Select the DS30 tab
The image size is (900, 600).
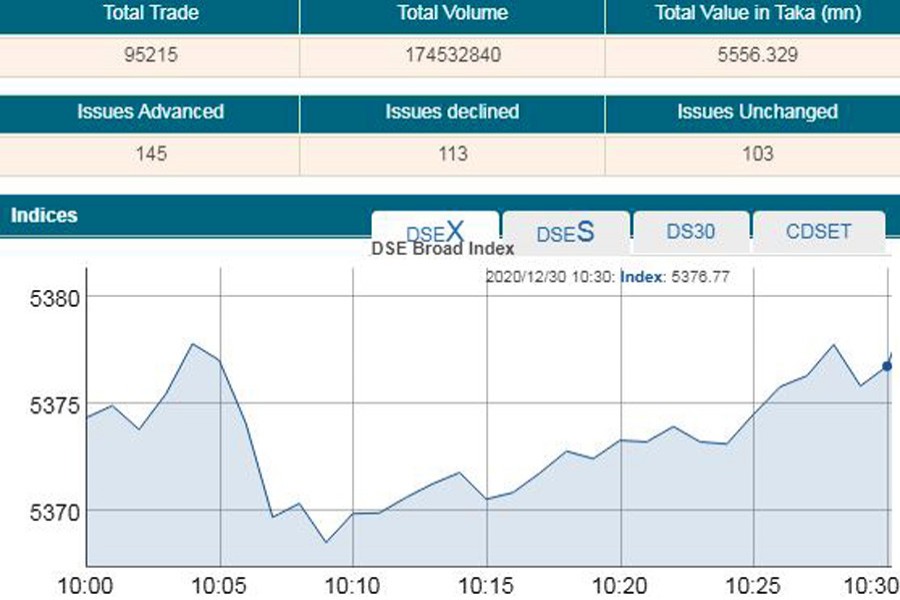tap(691, 231)
